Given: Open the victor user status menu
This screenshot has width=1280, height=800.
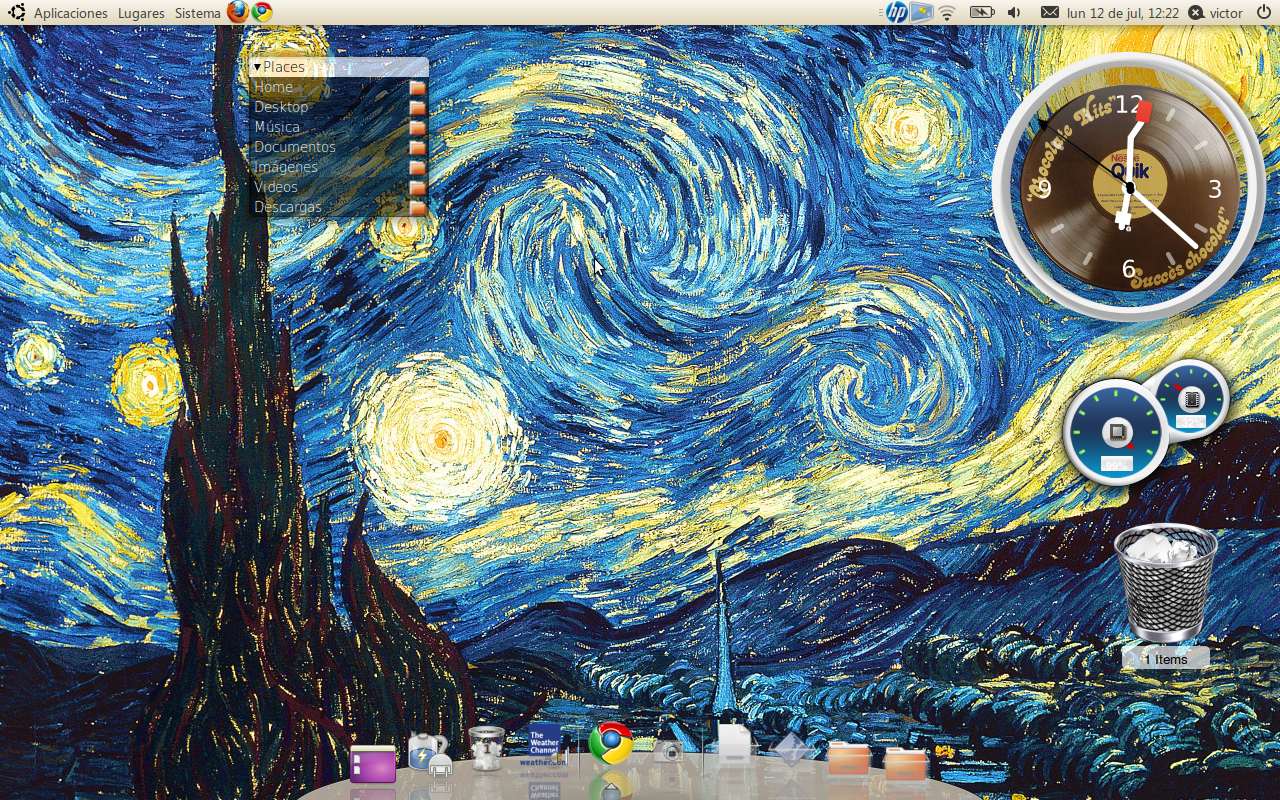Looking at the screenshot, I should click(1215, 13).
